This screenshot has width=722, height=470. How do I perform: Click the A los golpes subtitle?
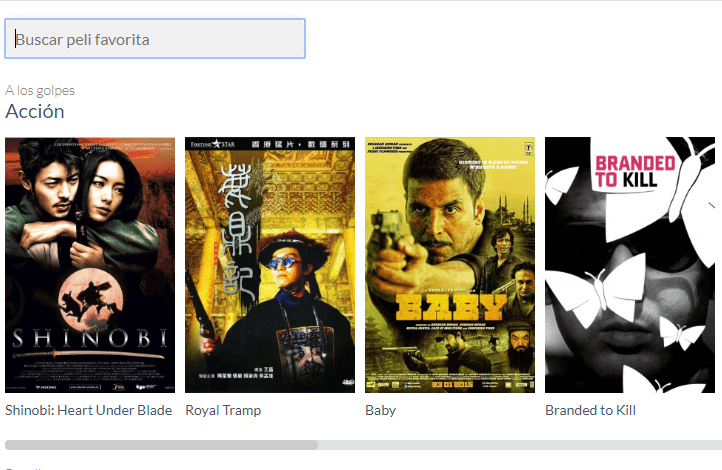[x=40, y=90]
